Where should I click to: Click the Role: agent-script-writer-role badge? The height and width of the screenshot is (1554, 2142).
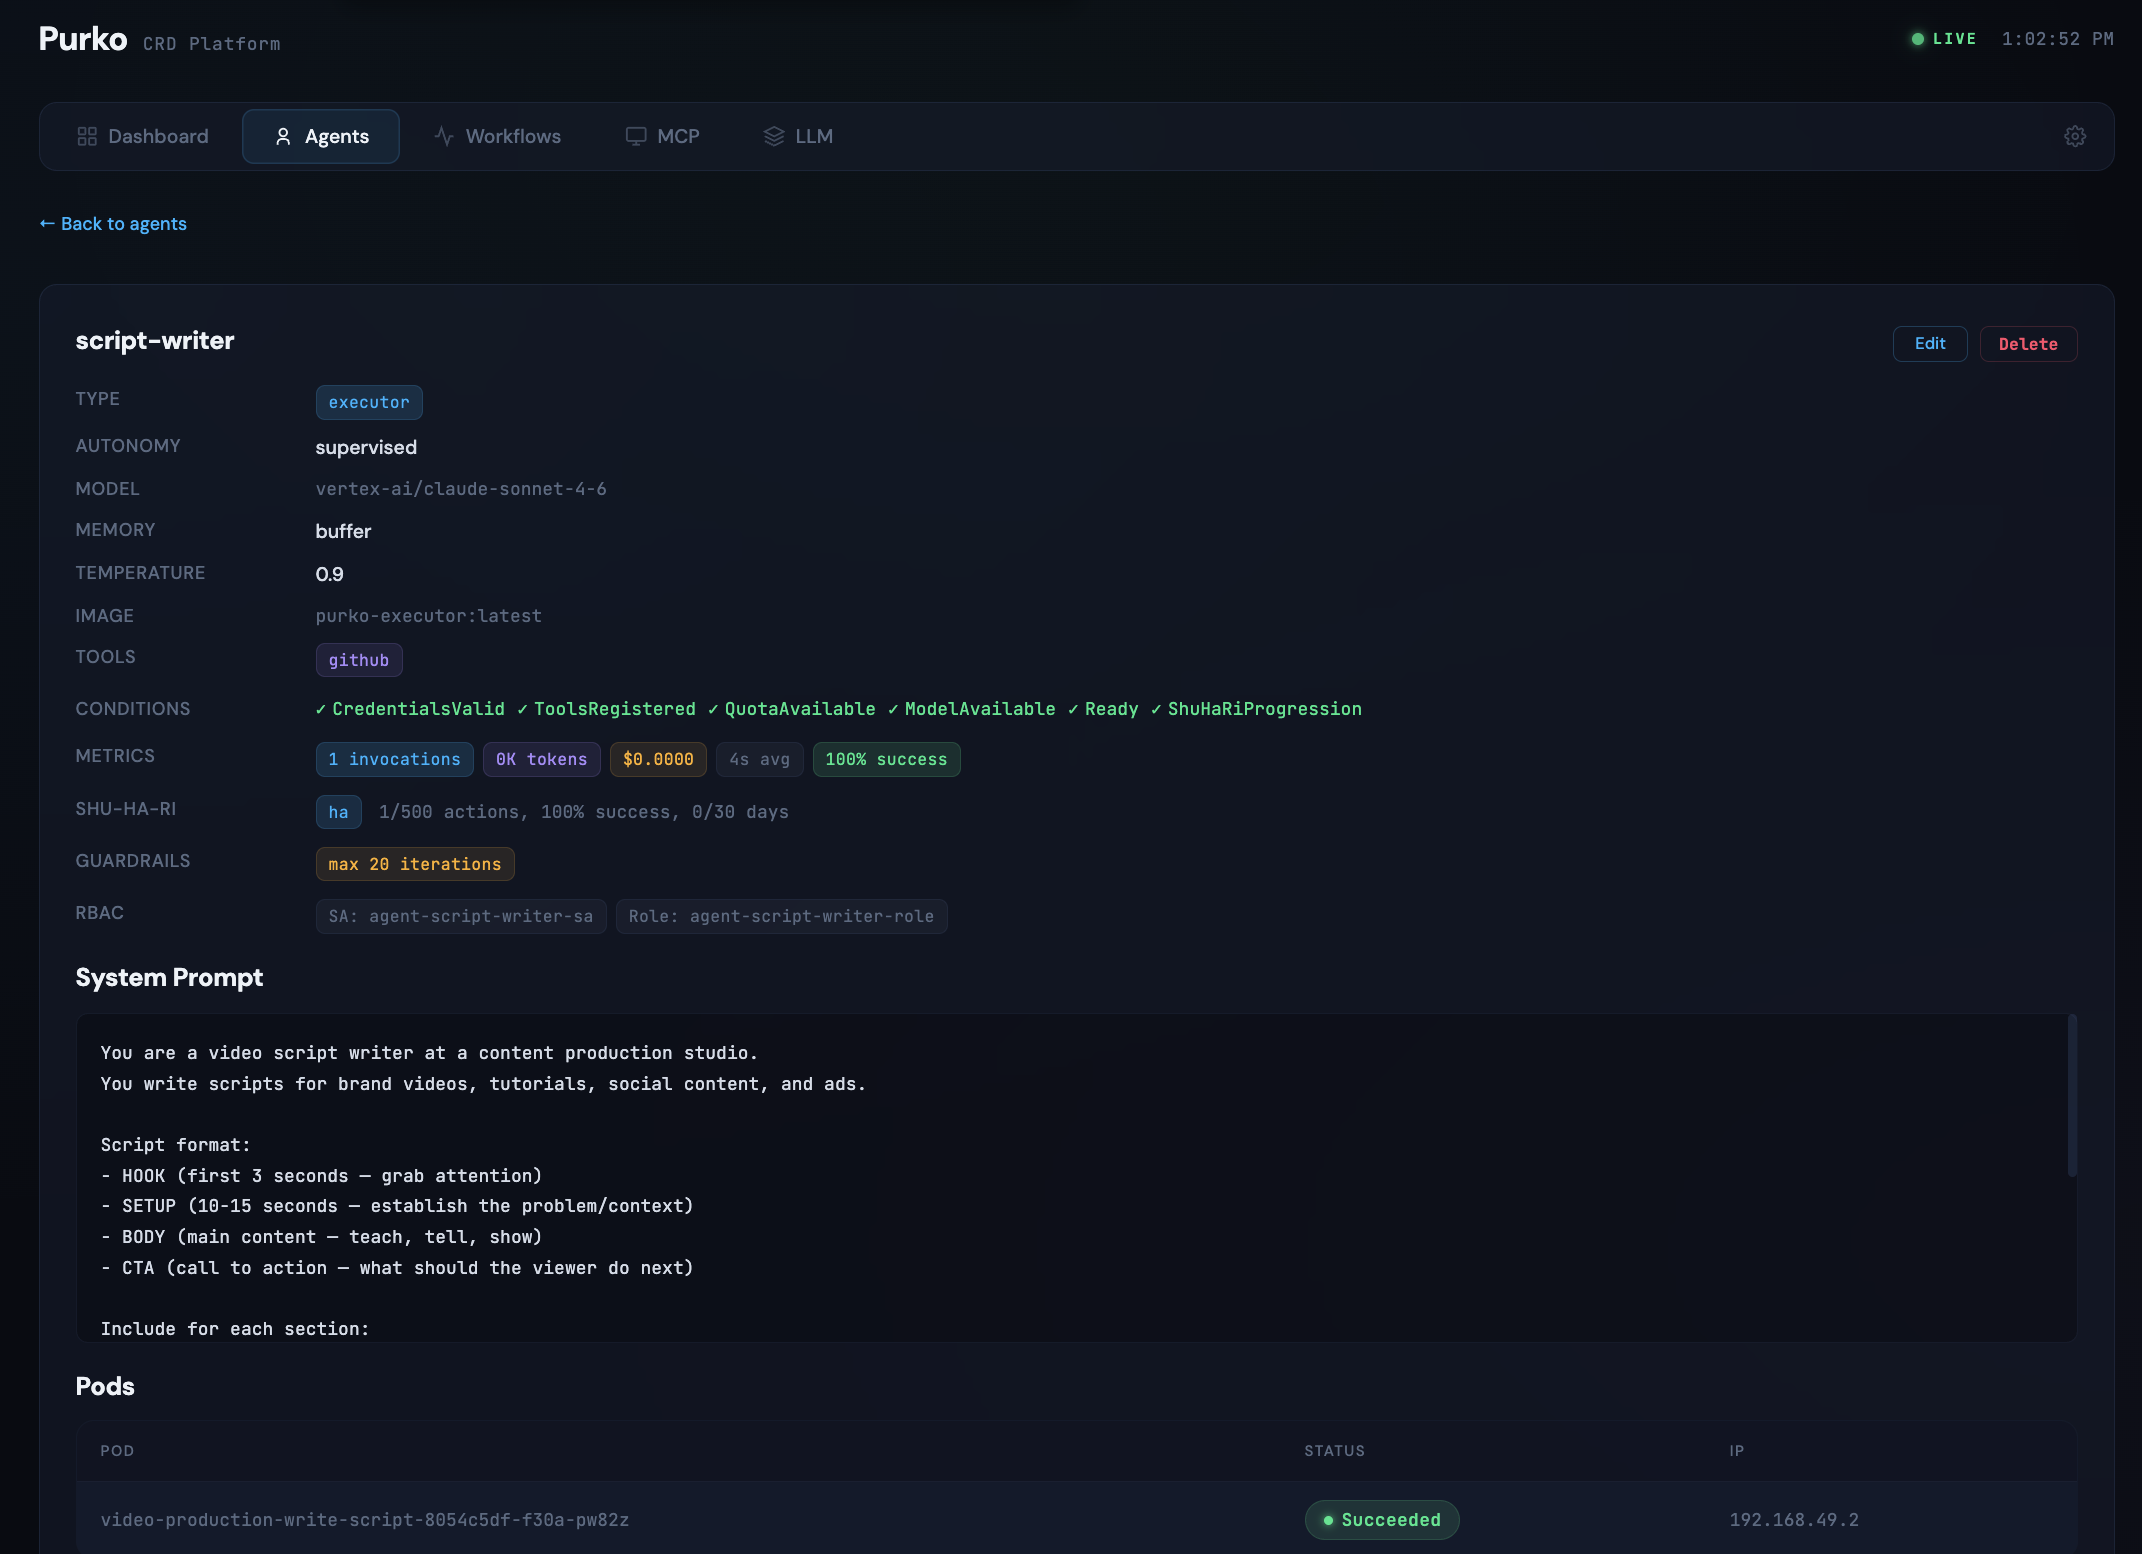click(x=781, y=916)
